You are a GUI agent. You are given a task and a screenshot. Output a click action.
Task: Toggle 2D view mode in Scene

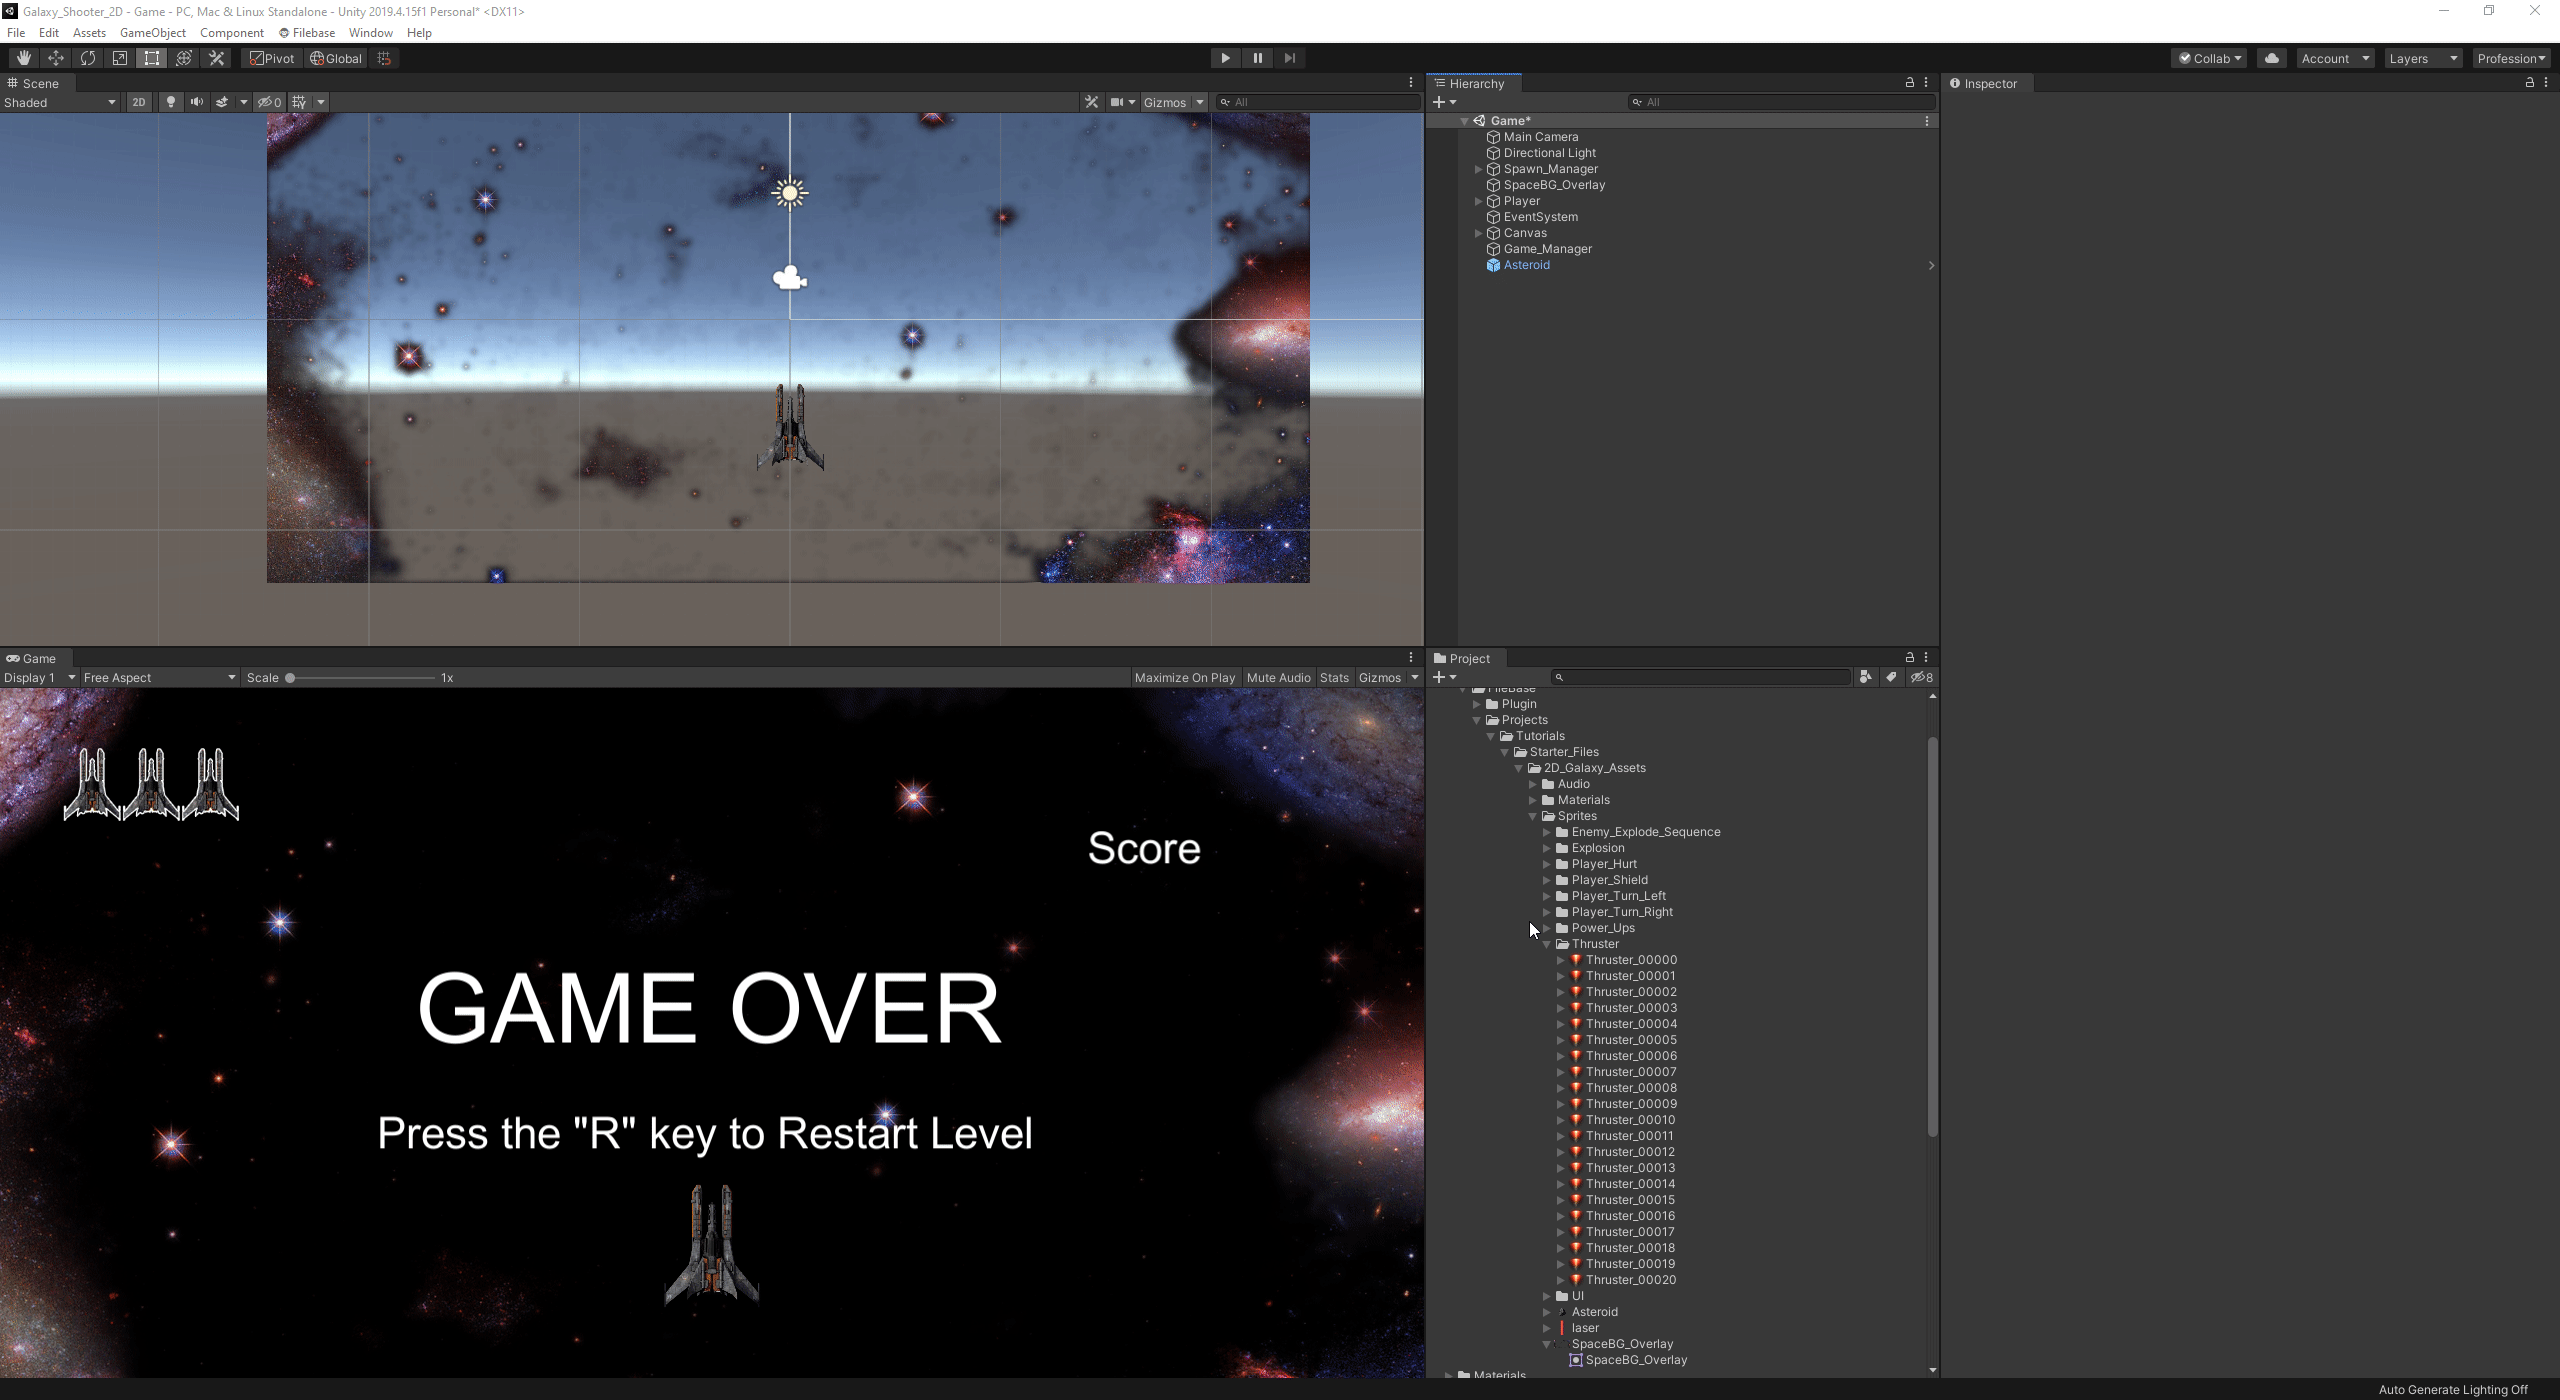click(138, 102)
